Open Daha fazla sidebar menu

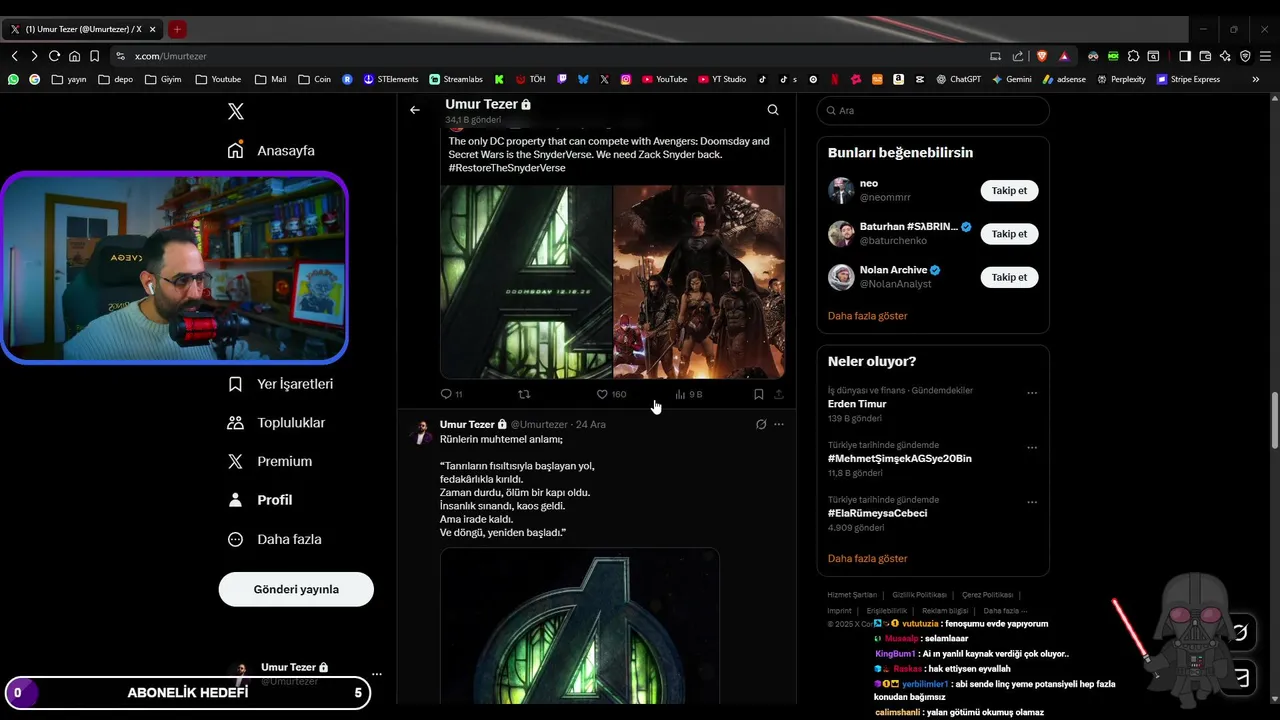click(x=275, y=539)
